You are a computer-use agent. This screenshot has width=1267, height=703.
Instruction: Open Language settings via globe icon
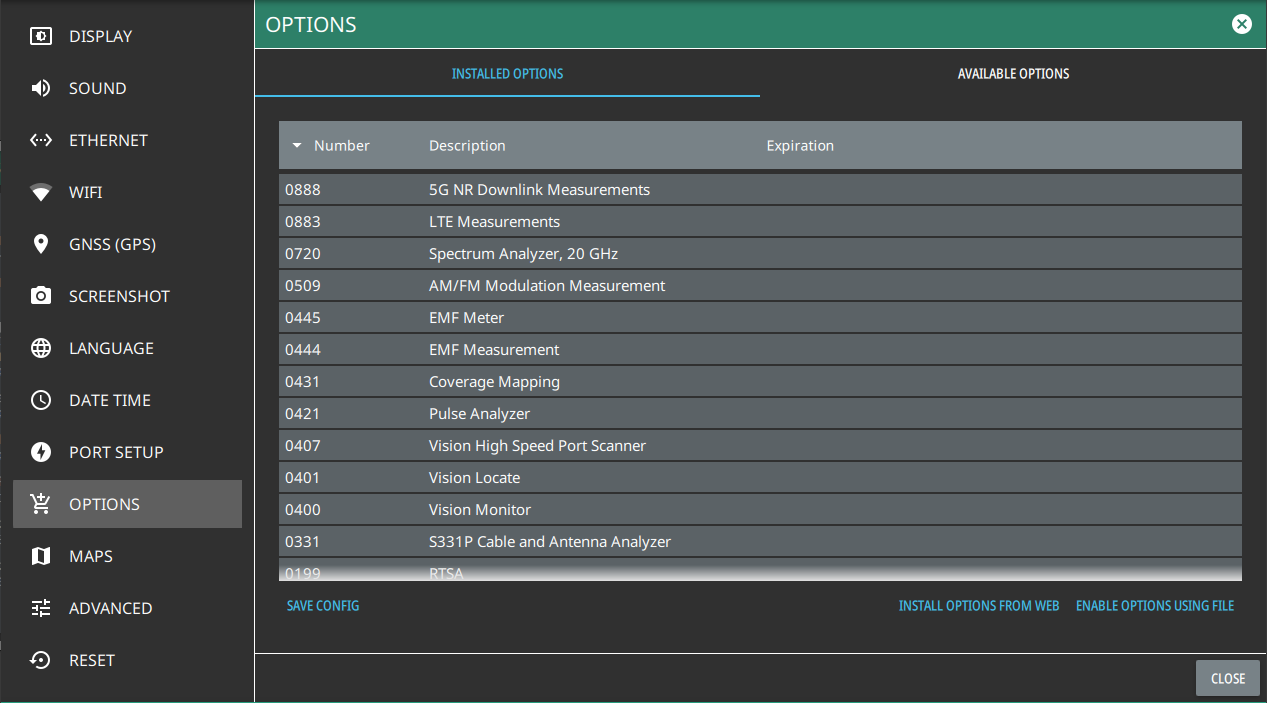(x=41, y=348)
